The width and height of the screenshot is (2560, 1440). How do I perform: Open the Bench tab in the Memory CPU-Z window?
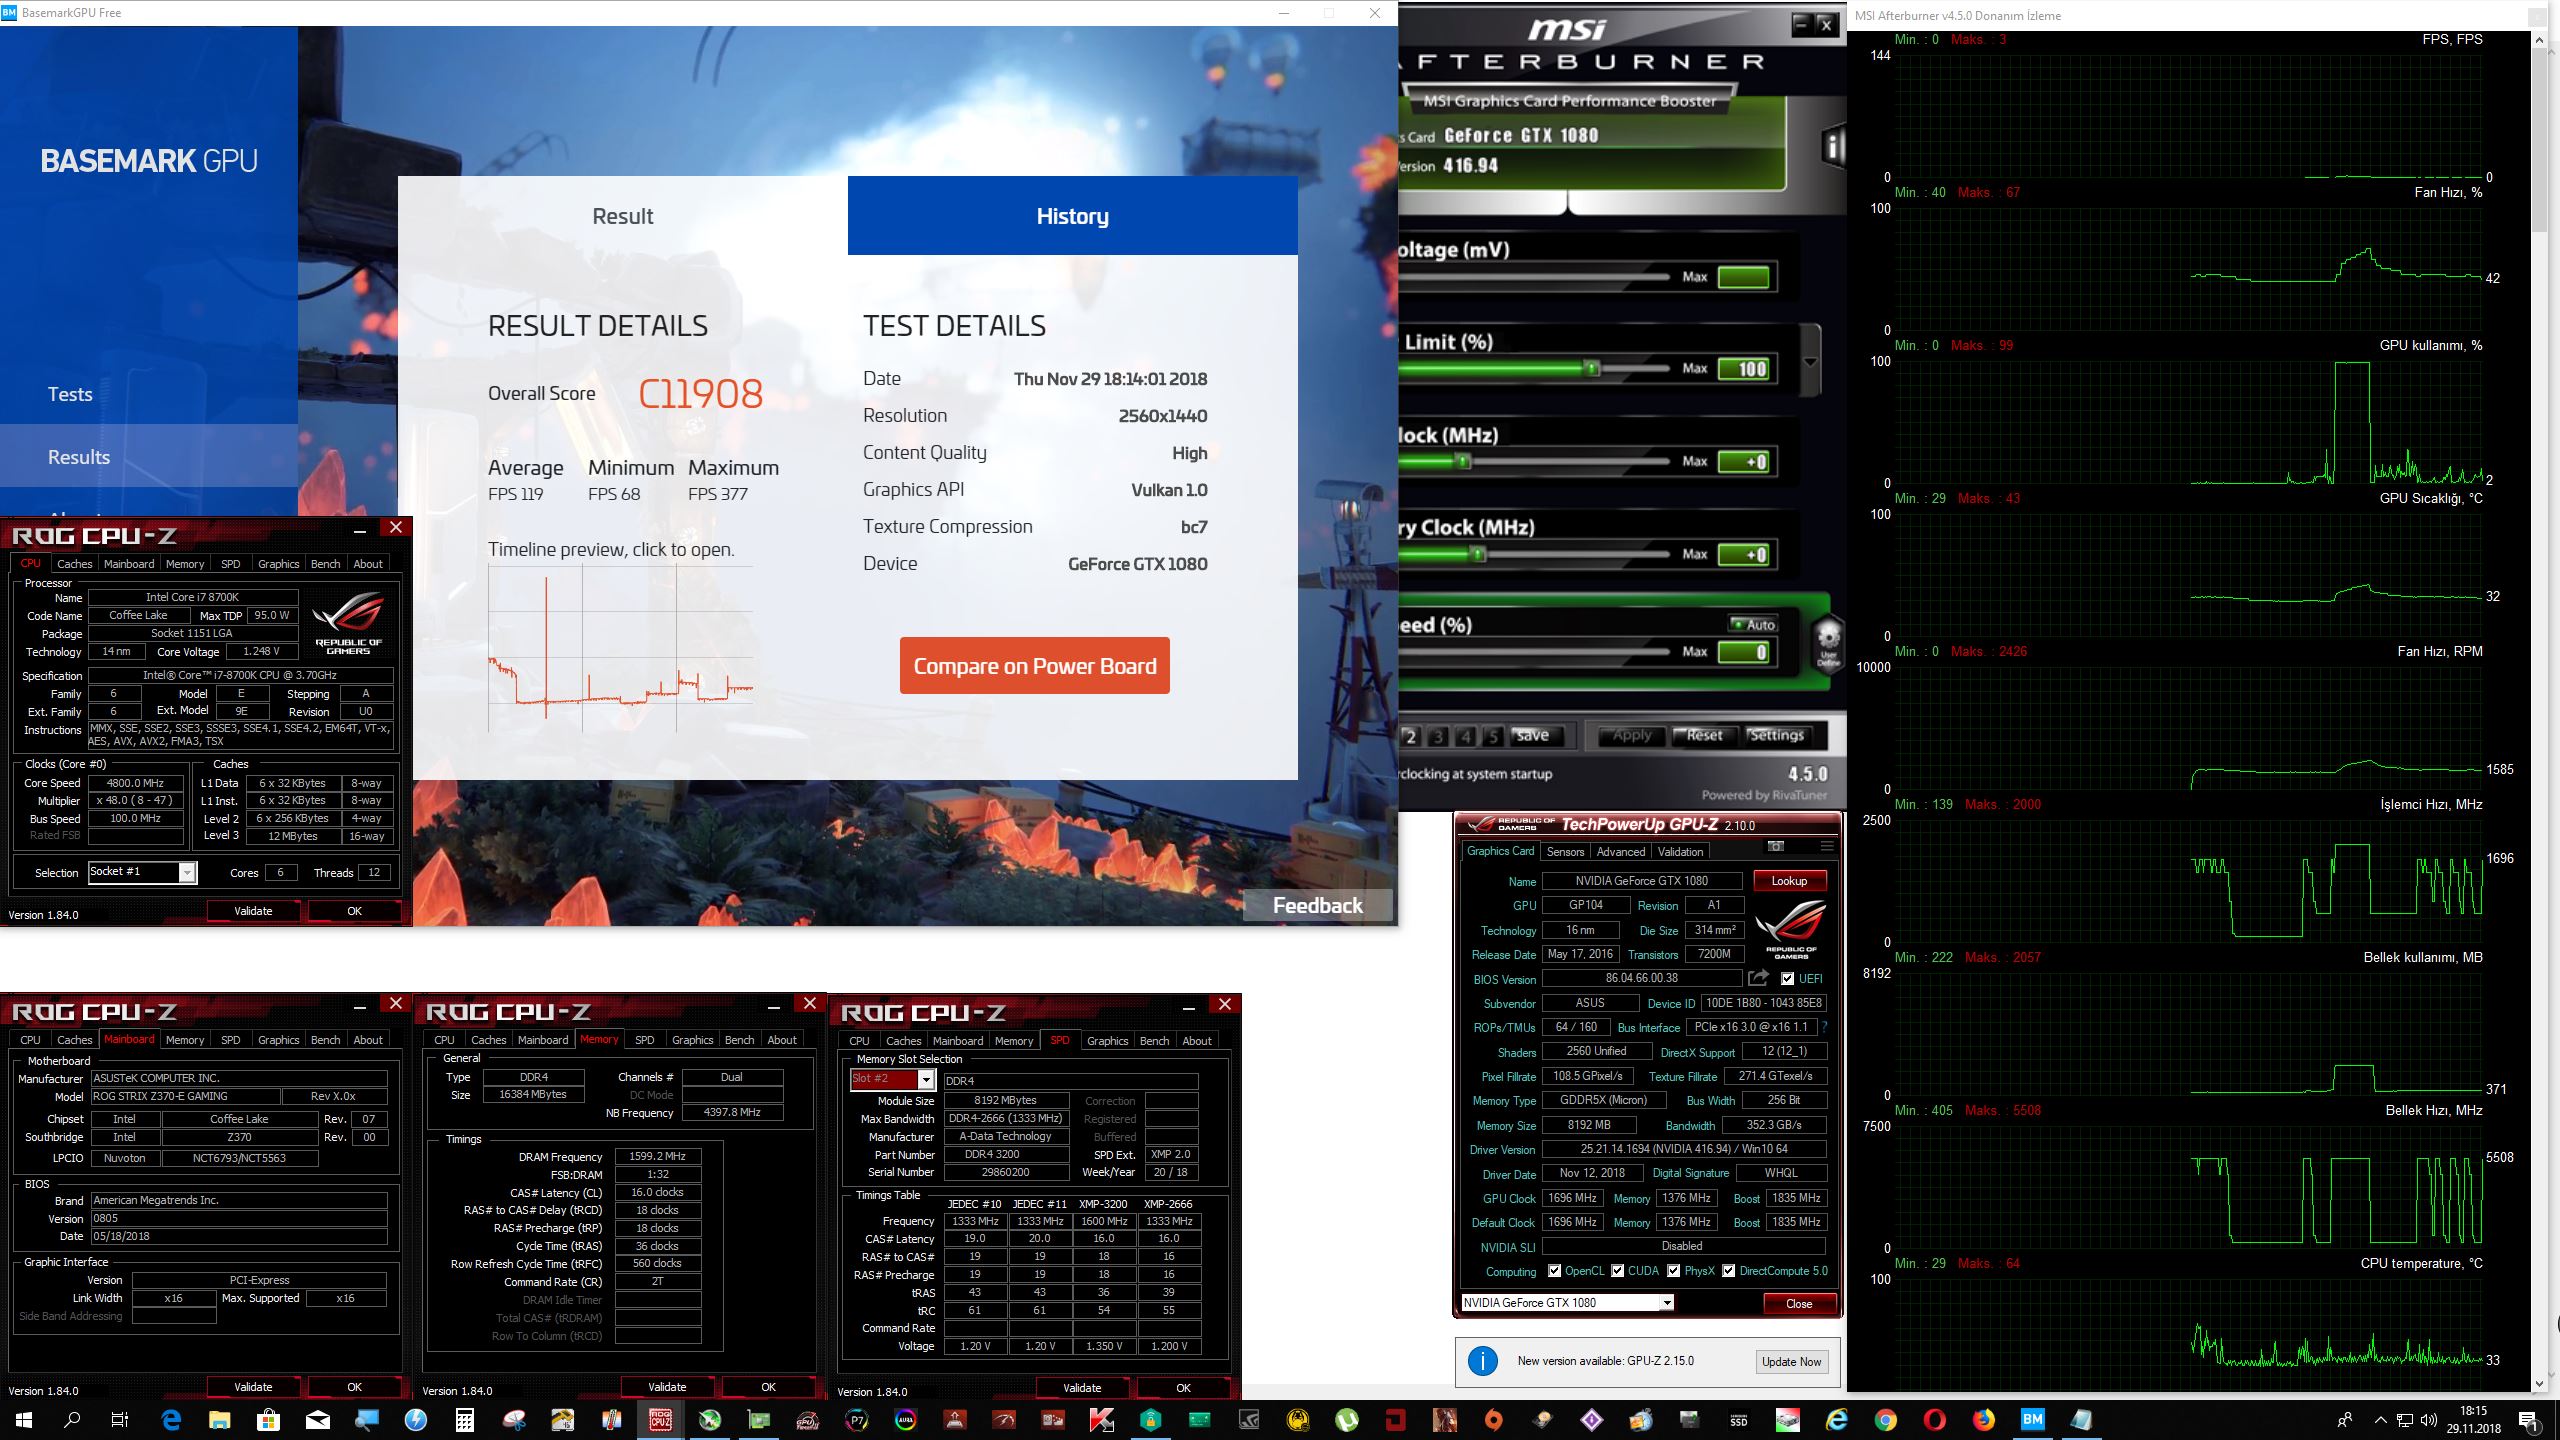pos(739,1040)
